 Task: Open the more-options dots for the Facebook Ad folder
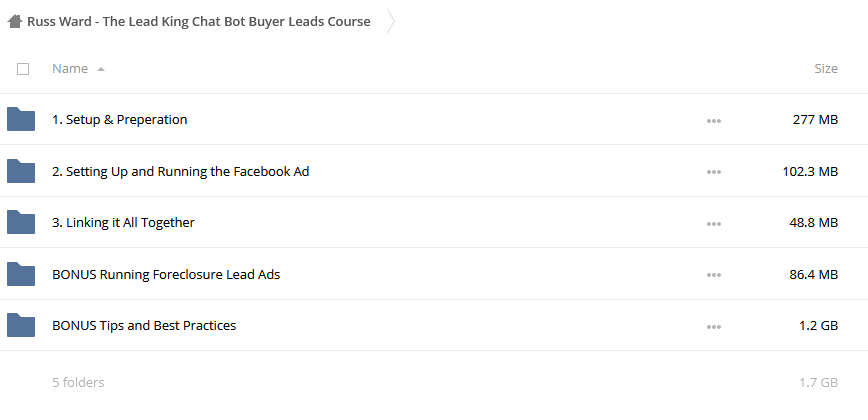pyautogui.click(x=714, y=172)
